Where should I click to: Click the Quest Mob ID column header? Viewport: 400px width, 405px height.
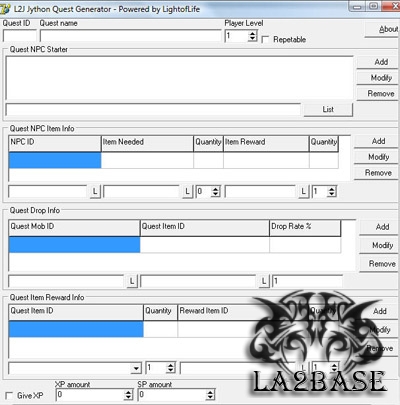point(74,228)
